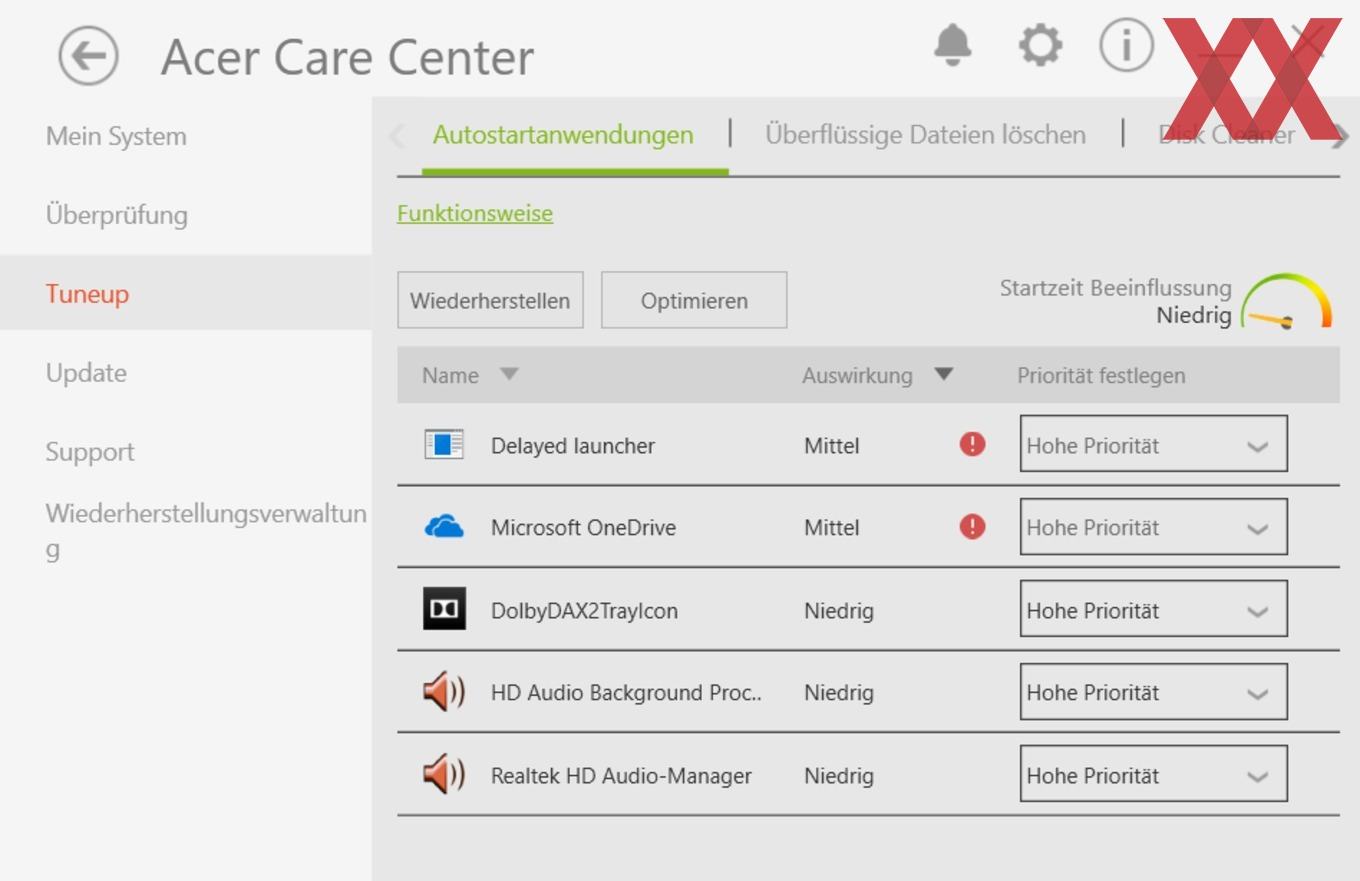Select the DolbyDAX2TrayIcon entry name
This screenshot has height=881, width=1360.
pos(584,610)
